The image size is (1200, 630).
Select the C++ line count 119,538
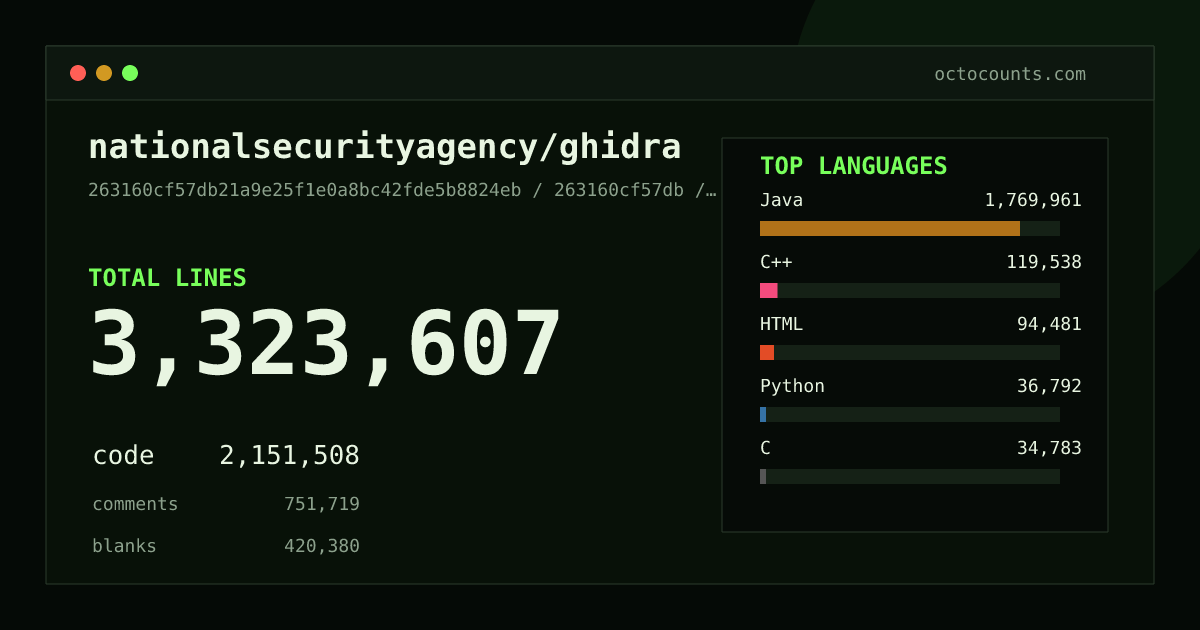click(x=1044, y=262)
